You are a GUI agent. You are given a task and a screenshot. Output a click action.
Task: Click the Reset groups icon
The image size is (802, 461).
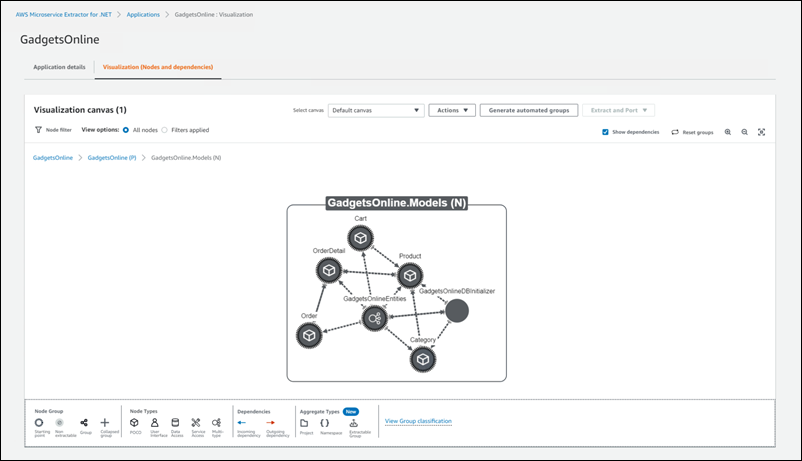pos(675,132)
